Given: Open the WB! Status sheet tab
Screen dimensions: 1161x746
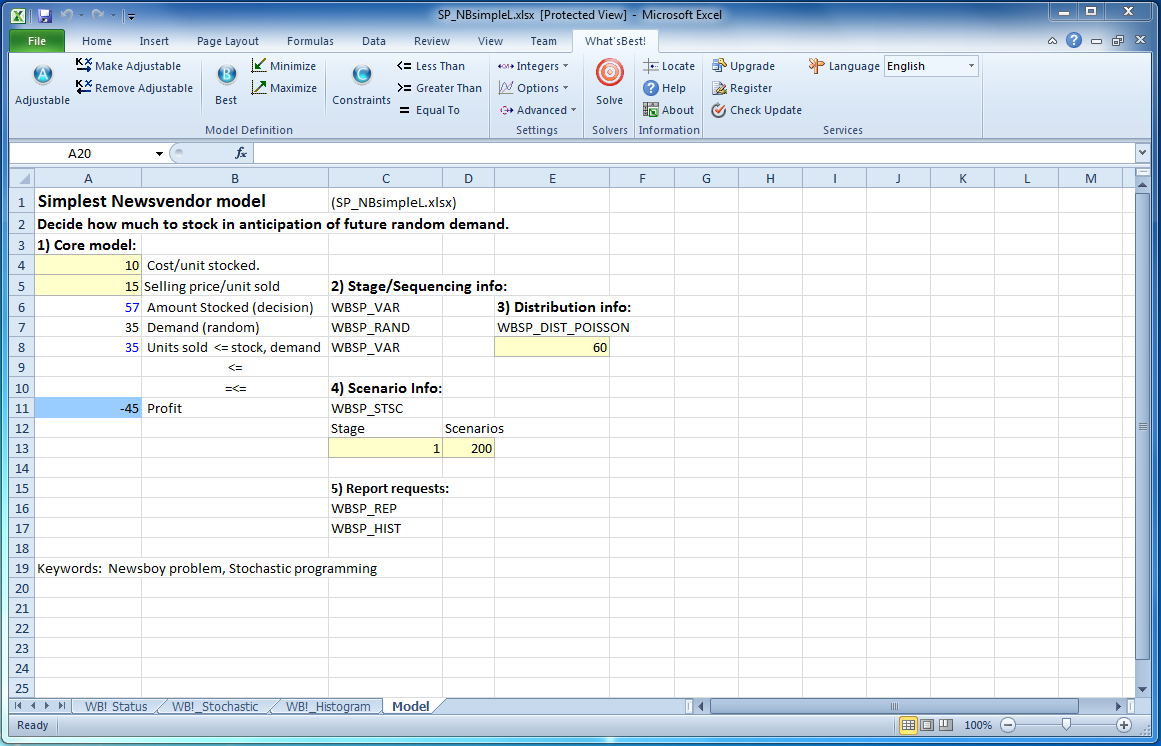Looking at the screenshot, I should 116,707.
